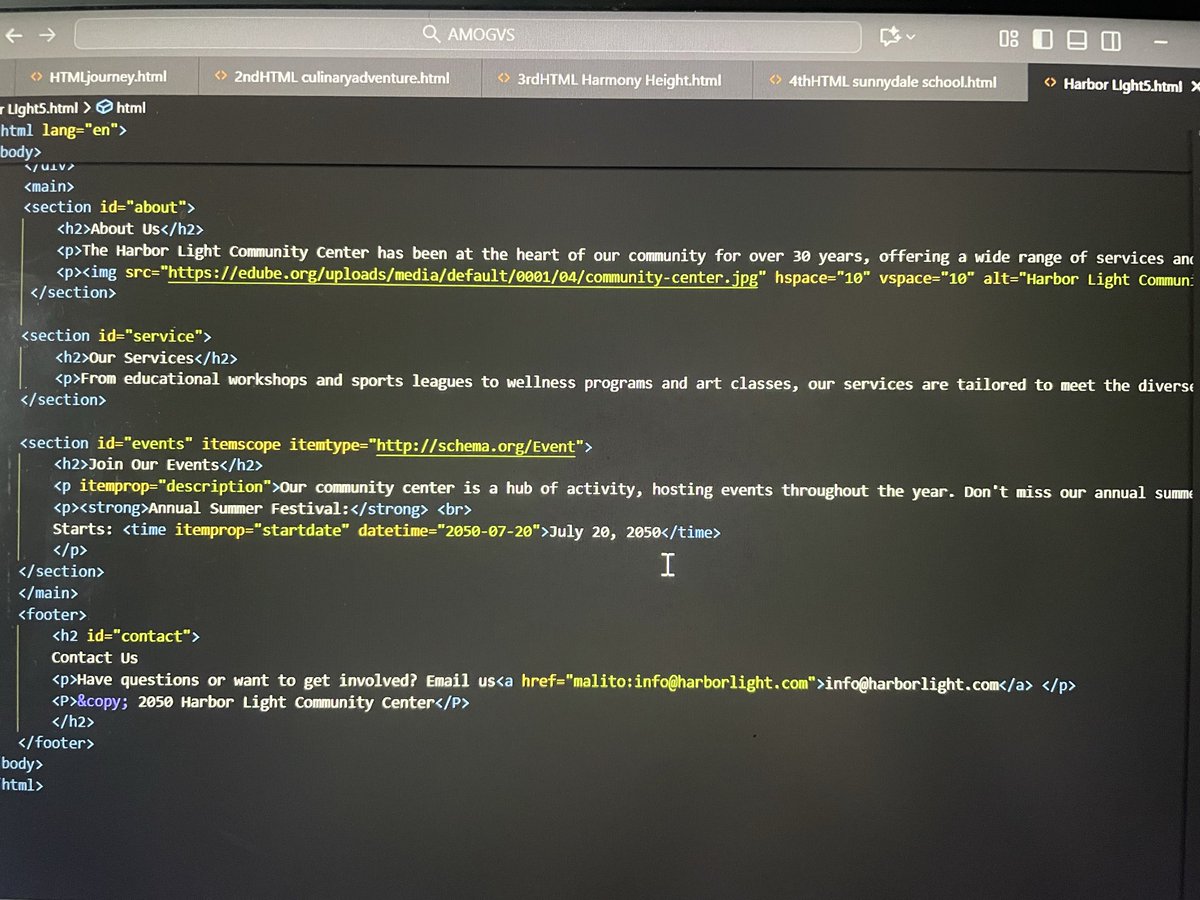Image resolution: width=1200 pixels, height=900 pixels.
Task: Go forward with the navigation arrow
Action: (x=47, y=34)
